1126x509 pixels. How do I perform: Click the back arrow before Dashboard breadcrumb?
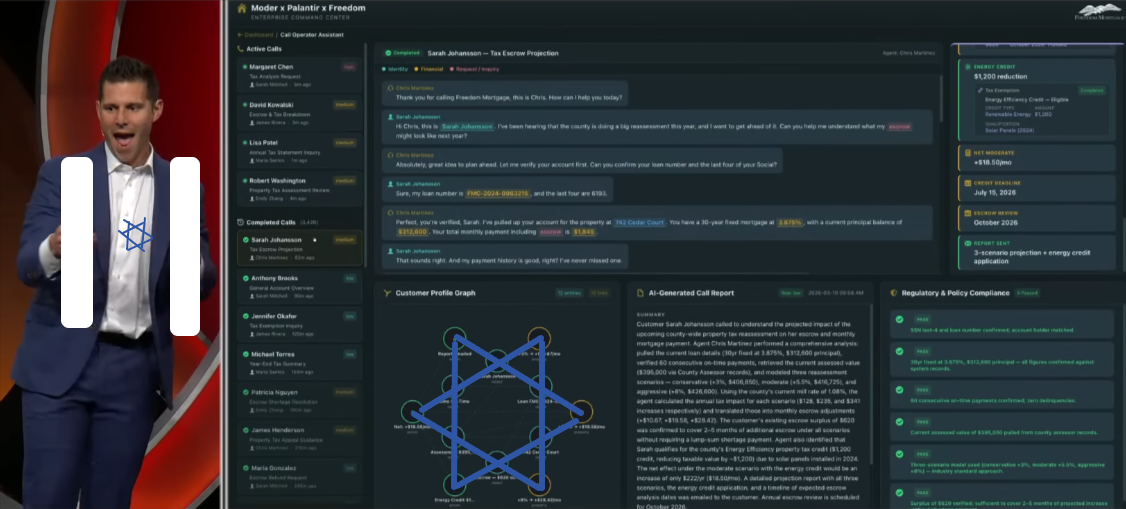click(240, 34)
